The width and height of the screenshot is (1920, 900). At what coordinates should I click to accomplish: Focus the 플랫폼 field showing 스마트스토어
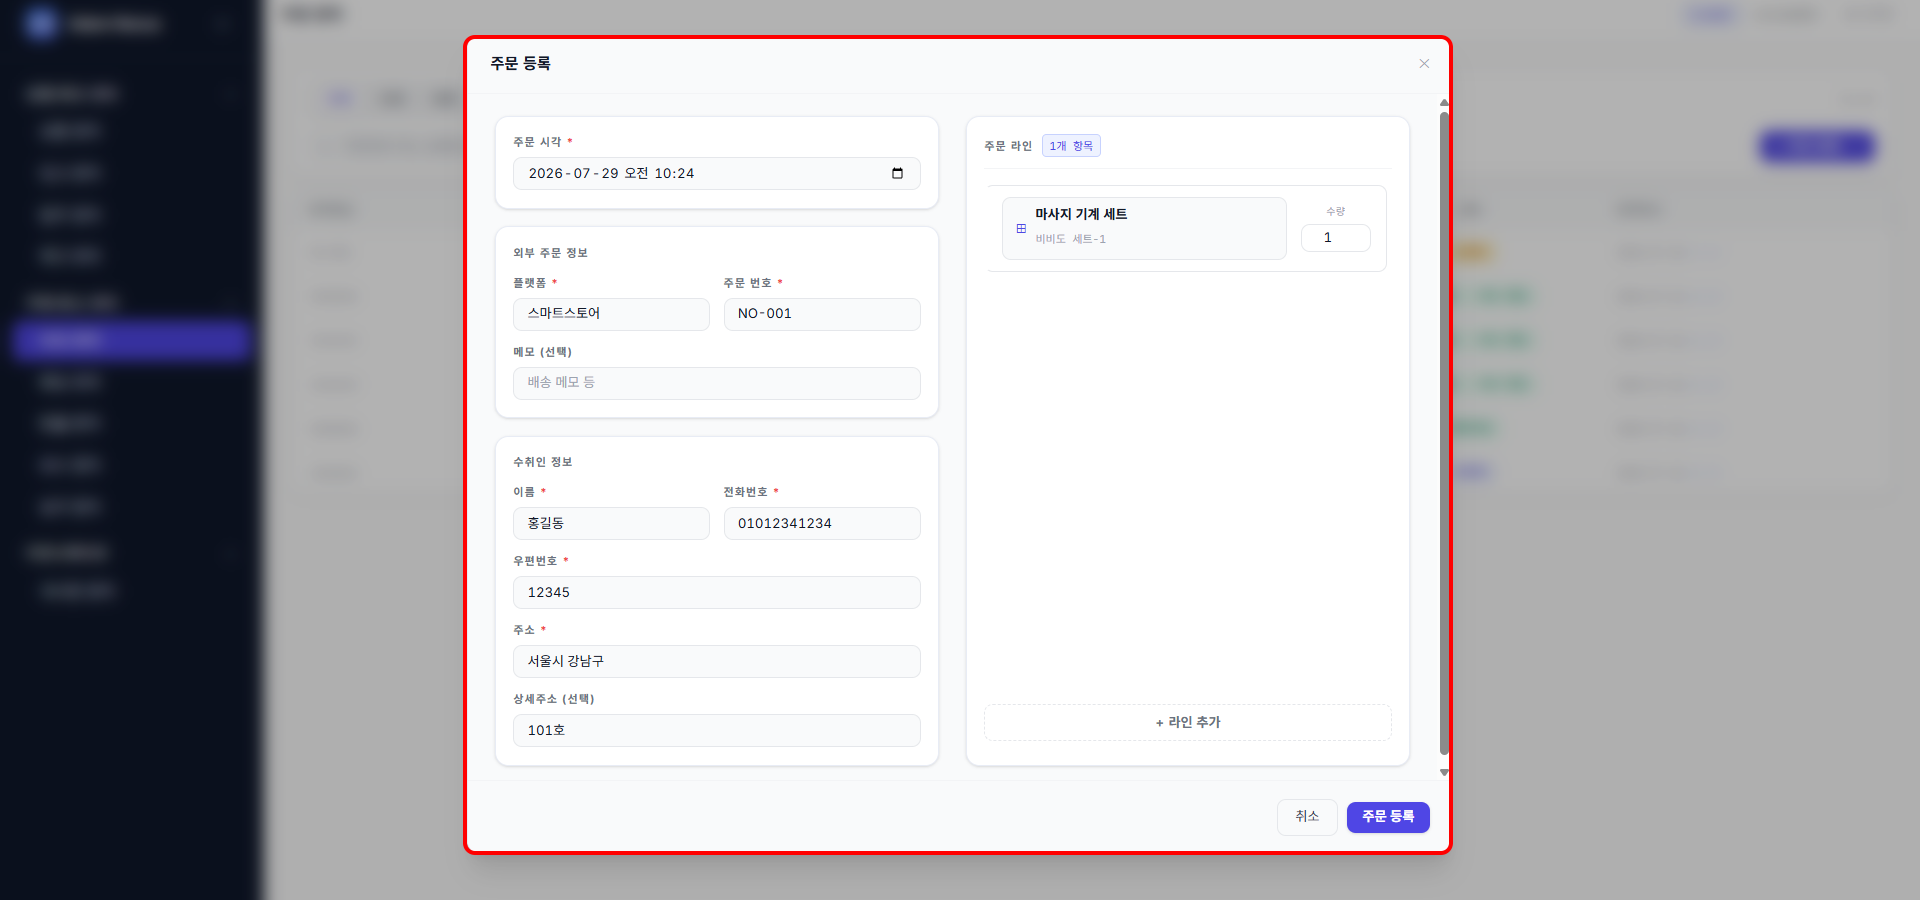[611, 314]
